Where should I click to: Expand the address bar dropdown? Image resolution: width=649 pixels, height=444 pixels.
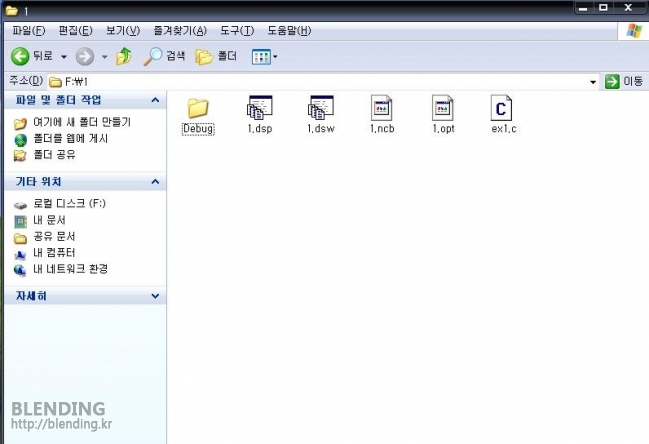[x=593, y=82]
